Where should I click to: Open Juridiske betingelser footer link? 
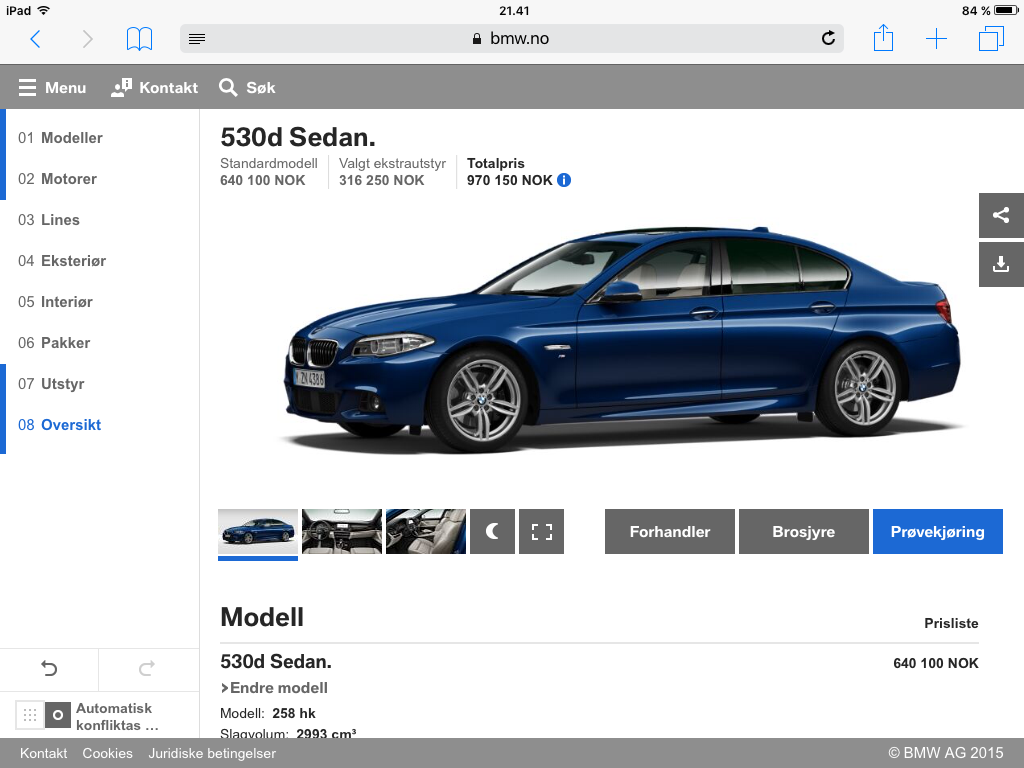212,753
